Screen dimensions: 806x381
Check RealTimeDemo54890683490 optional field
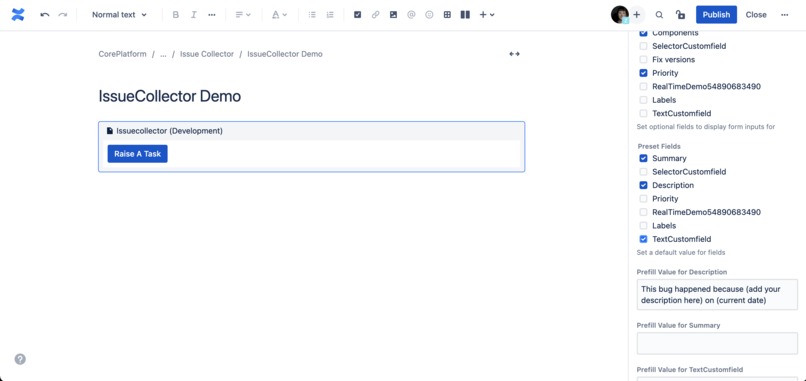click(643, 86)
